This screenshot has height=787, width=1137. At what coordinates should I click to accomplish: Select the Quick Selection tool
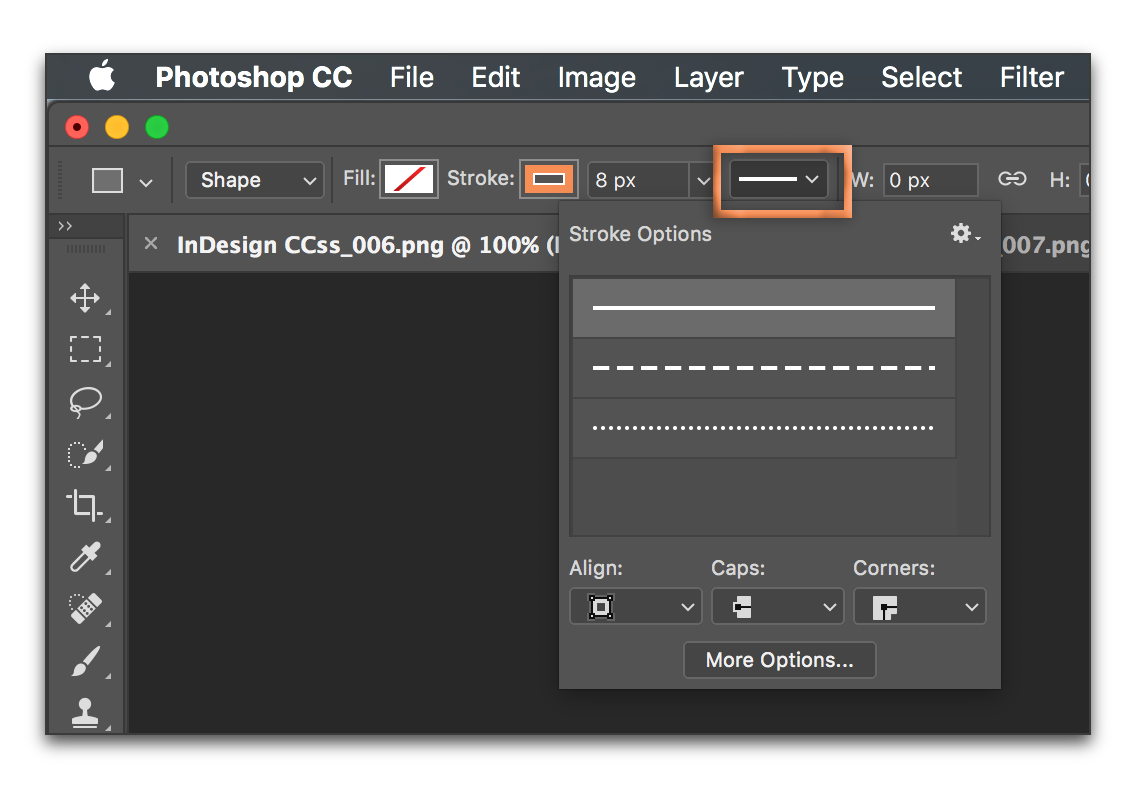click(x=85, y=454)
